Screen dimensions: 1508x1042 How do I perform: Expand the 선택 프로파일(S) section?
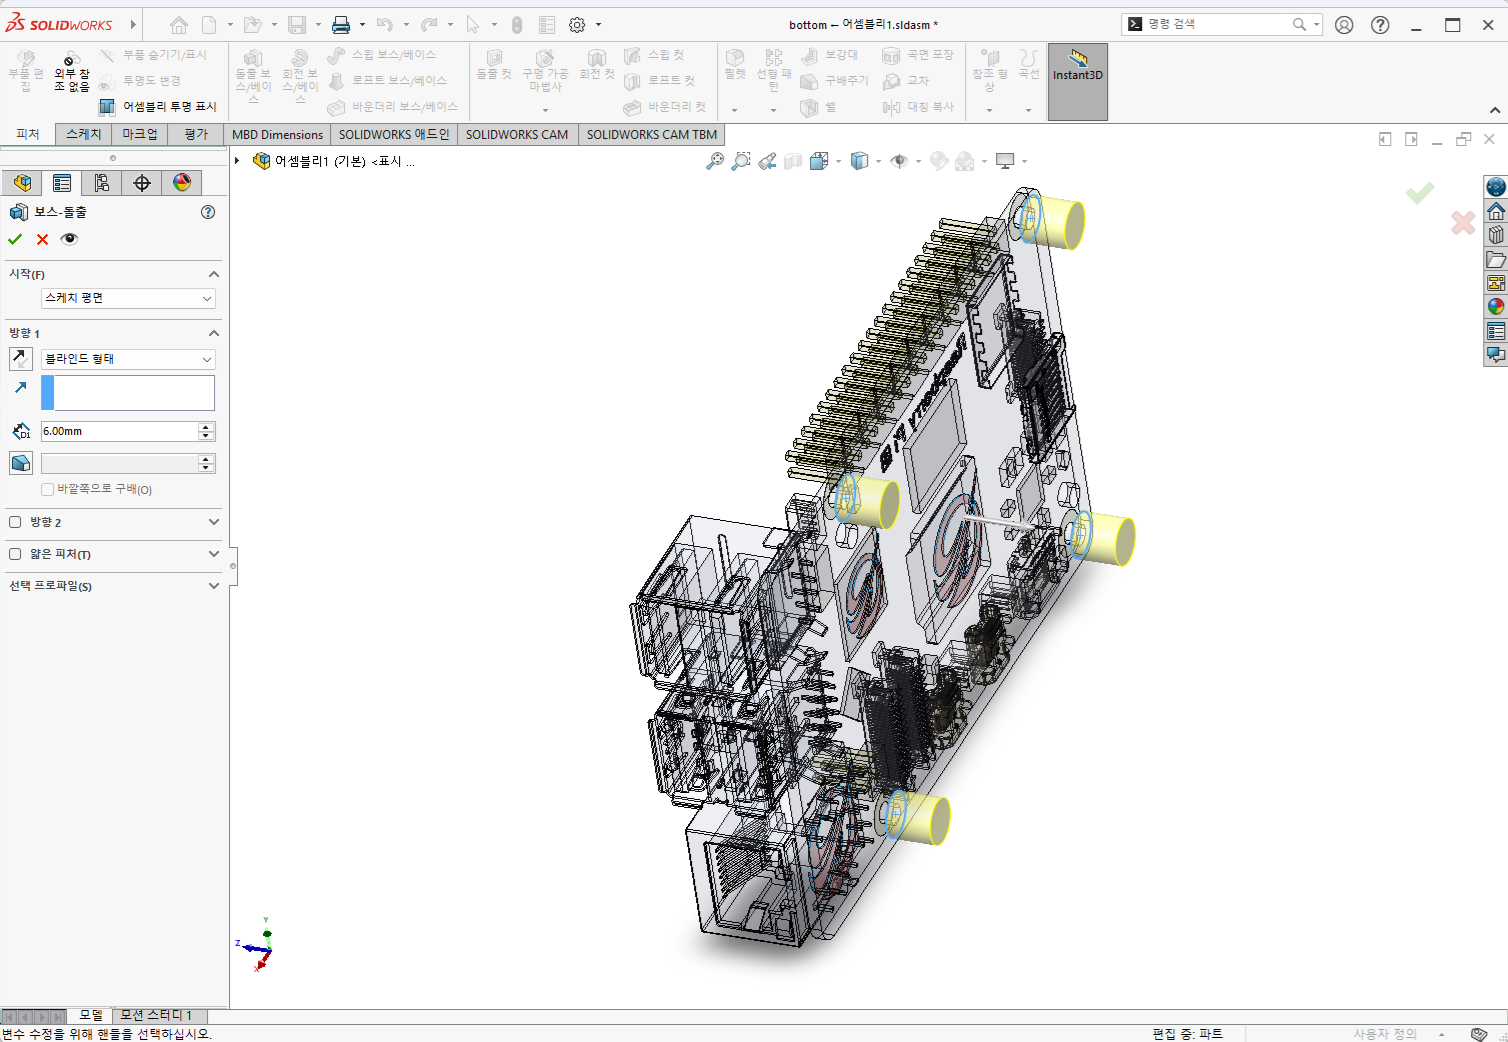point(213,586)
